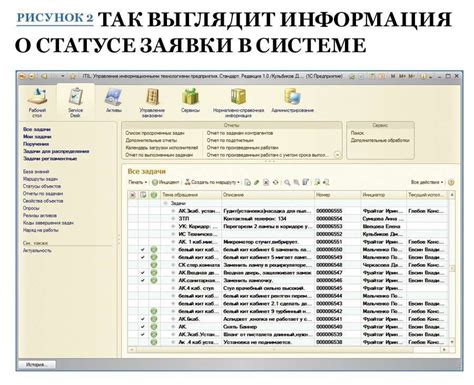Viewport: 474px width, 385px height.
Task: Expand tree node of row 000006555
Action: click(x=173, y=211)
